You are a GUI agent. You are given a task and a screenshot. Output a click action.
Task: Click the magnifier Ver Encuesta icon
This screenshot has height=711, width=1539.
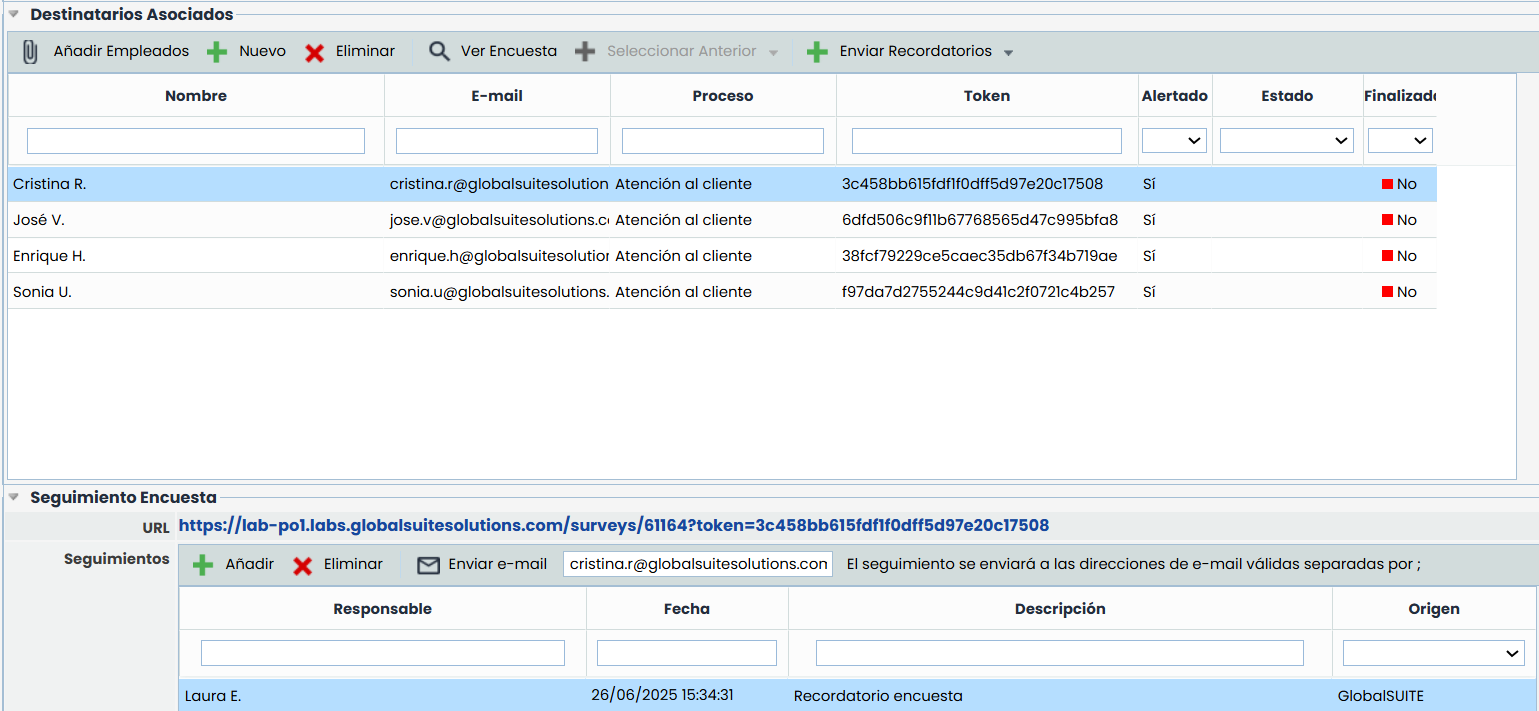(439, 52)
